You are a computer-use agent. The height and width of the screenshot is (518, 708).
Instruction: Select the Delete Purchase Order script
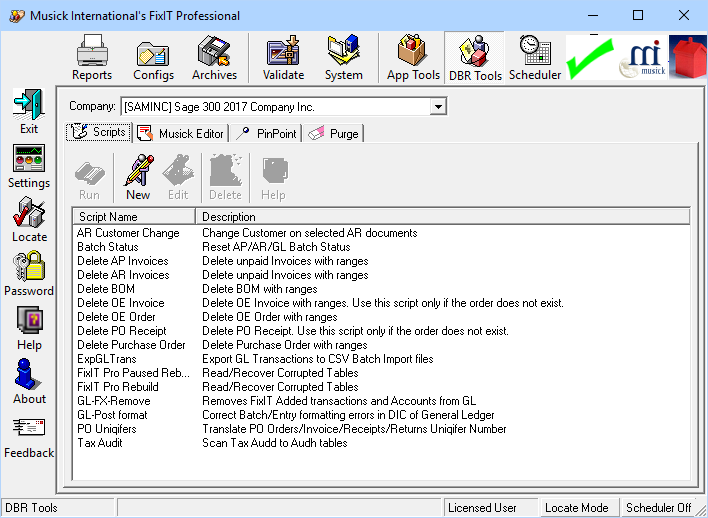tap(131, 345)
